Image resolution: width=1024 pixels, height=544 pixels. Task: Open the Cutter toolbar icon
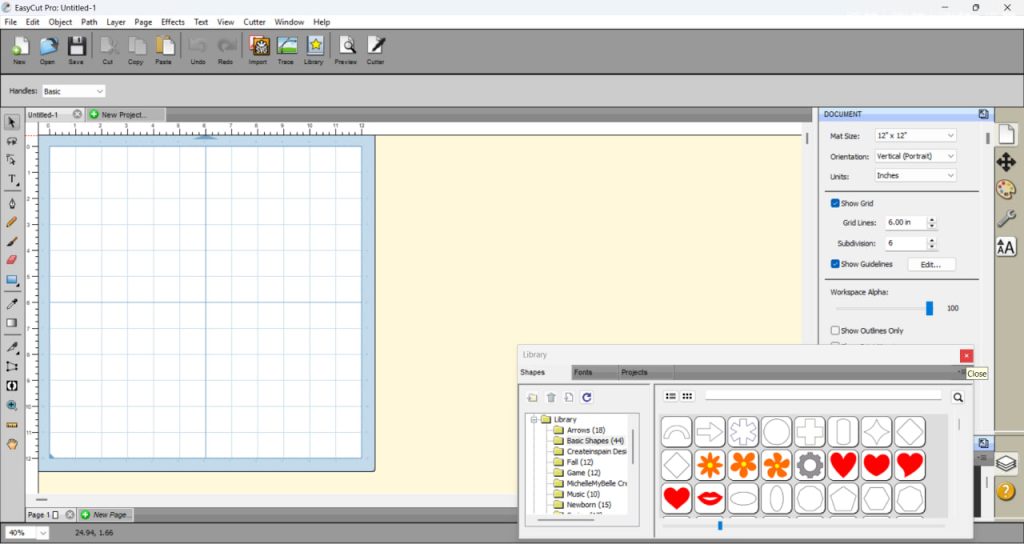pyautogui.click(x=375, y=48)
